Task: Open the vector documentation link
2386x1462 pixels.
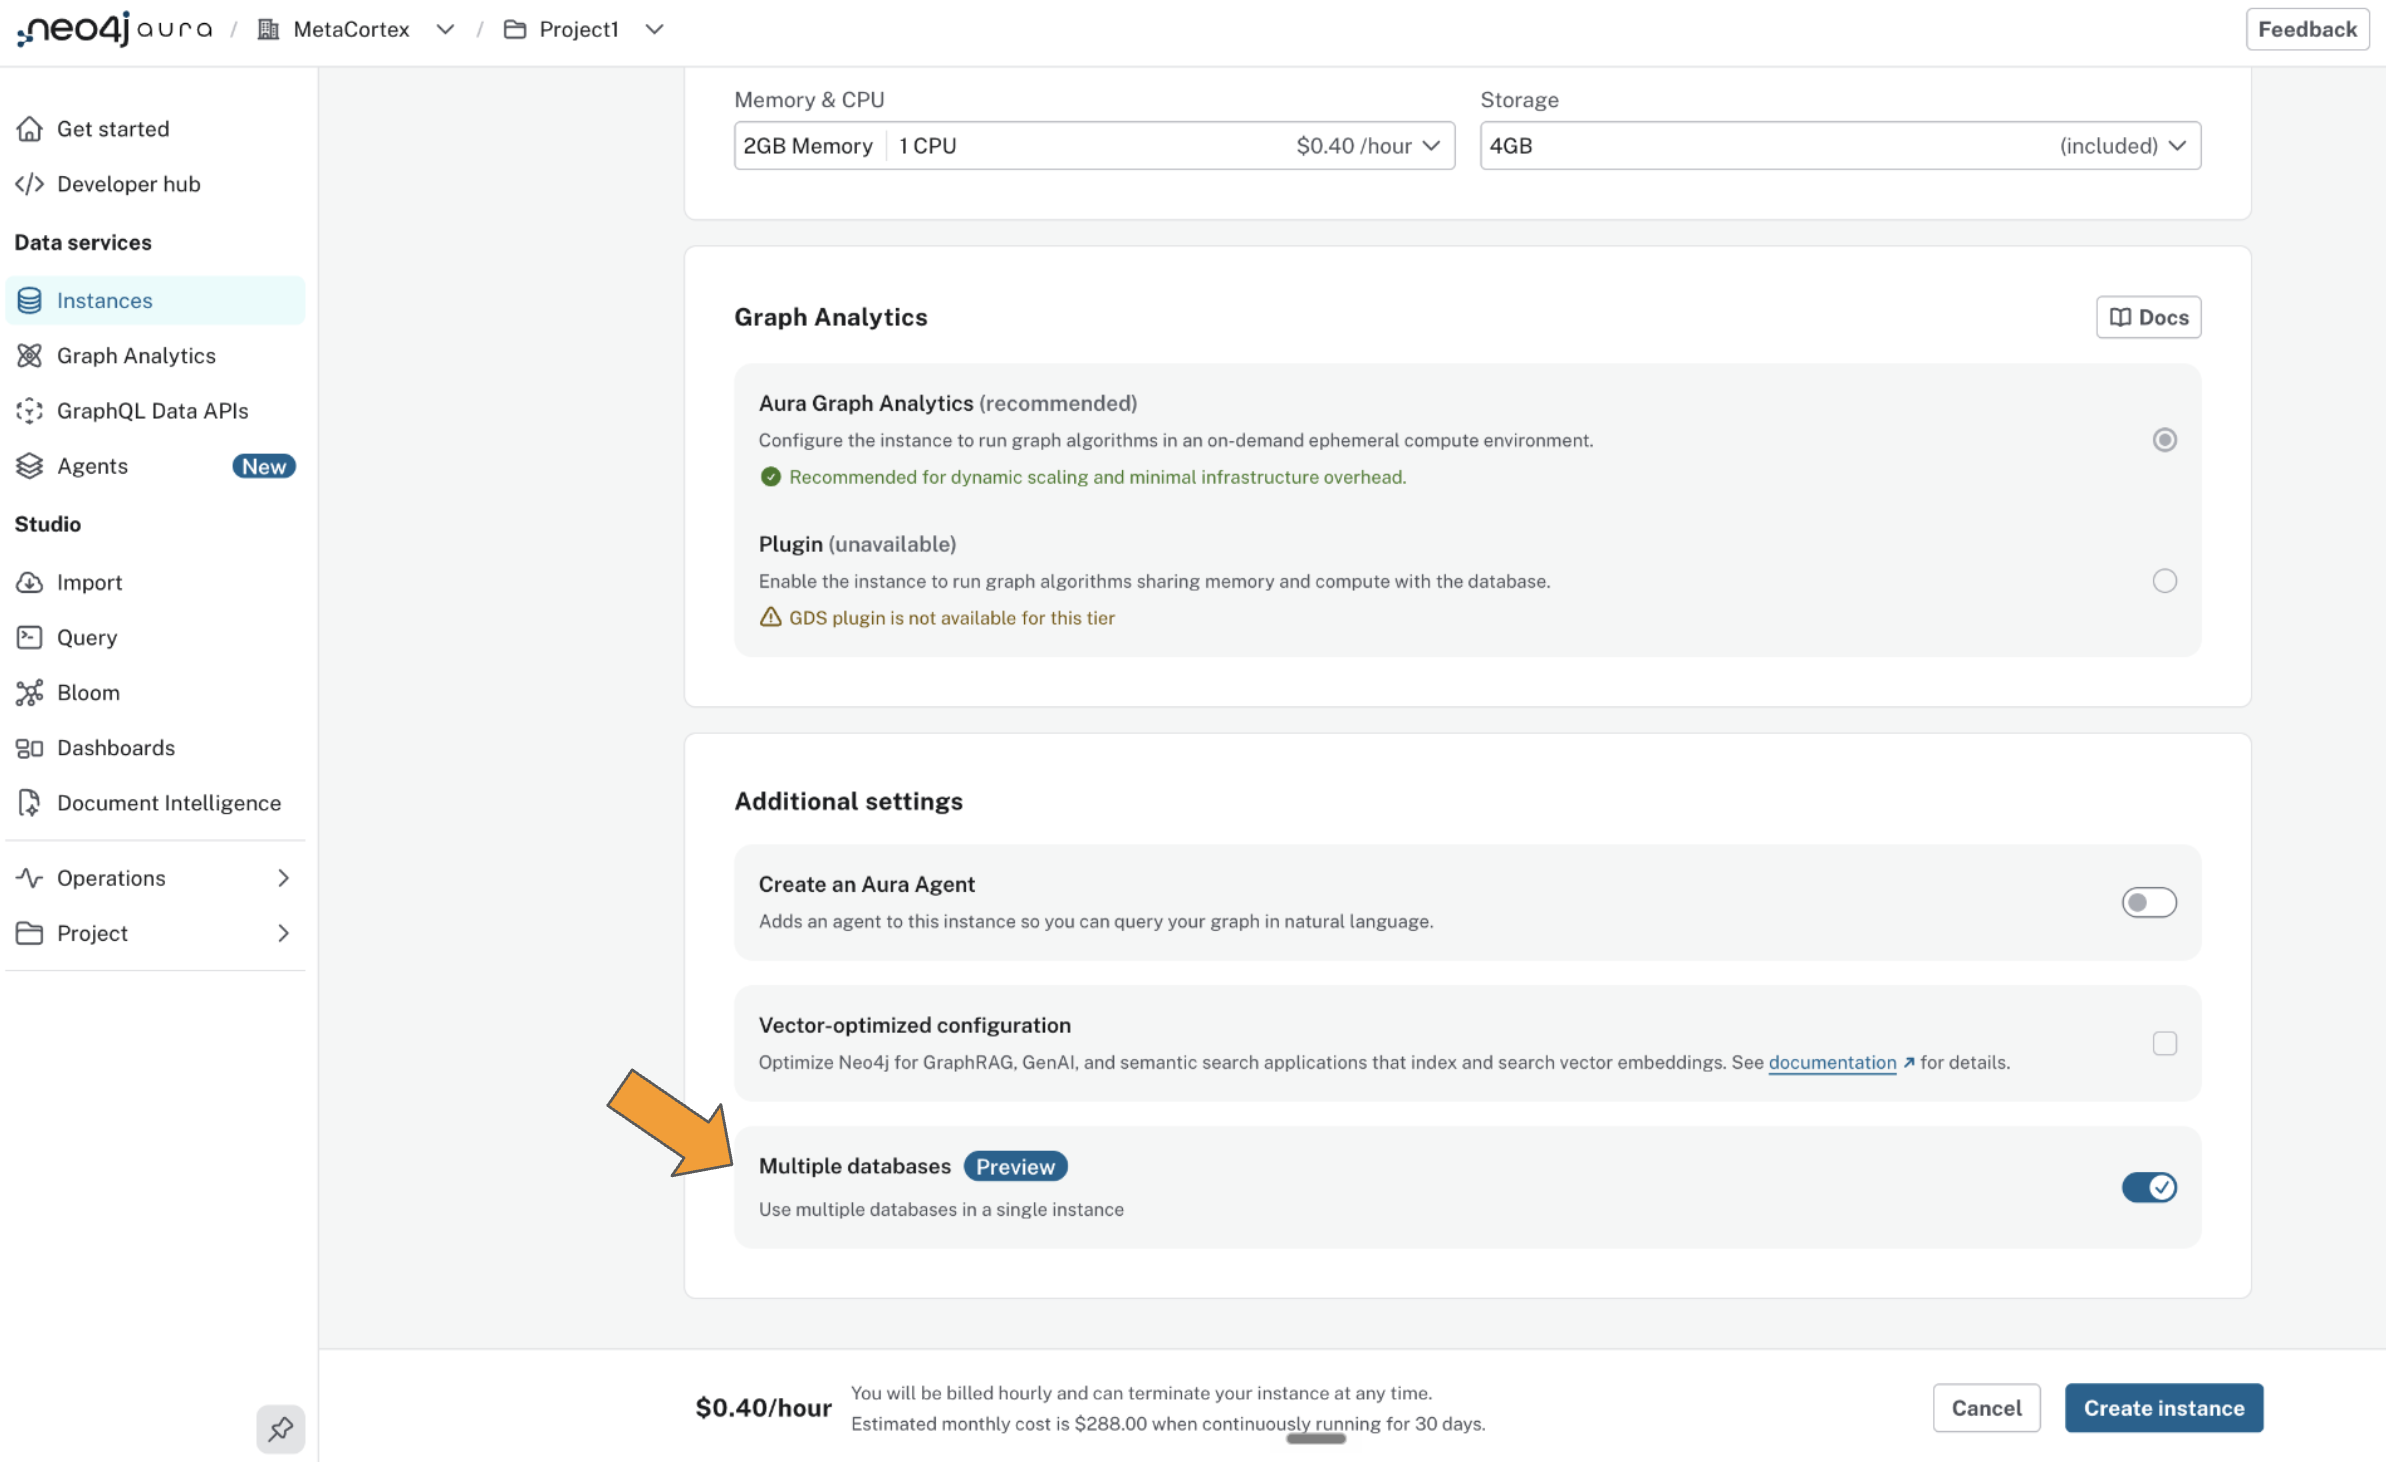Action: coord(1832,1062)
